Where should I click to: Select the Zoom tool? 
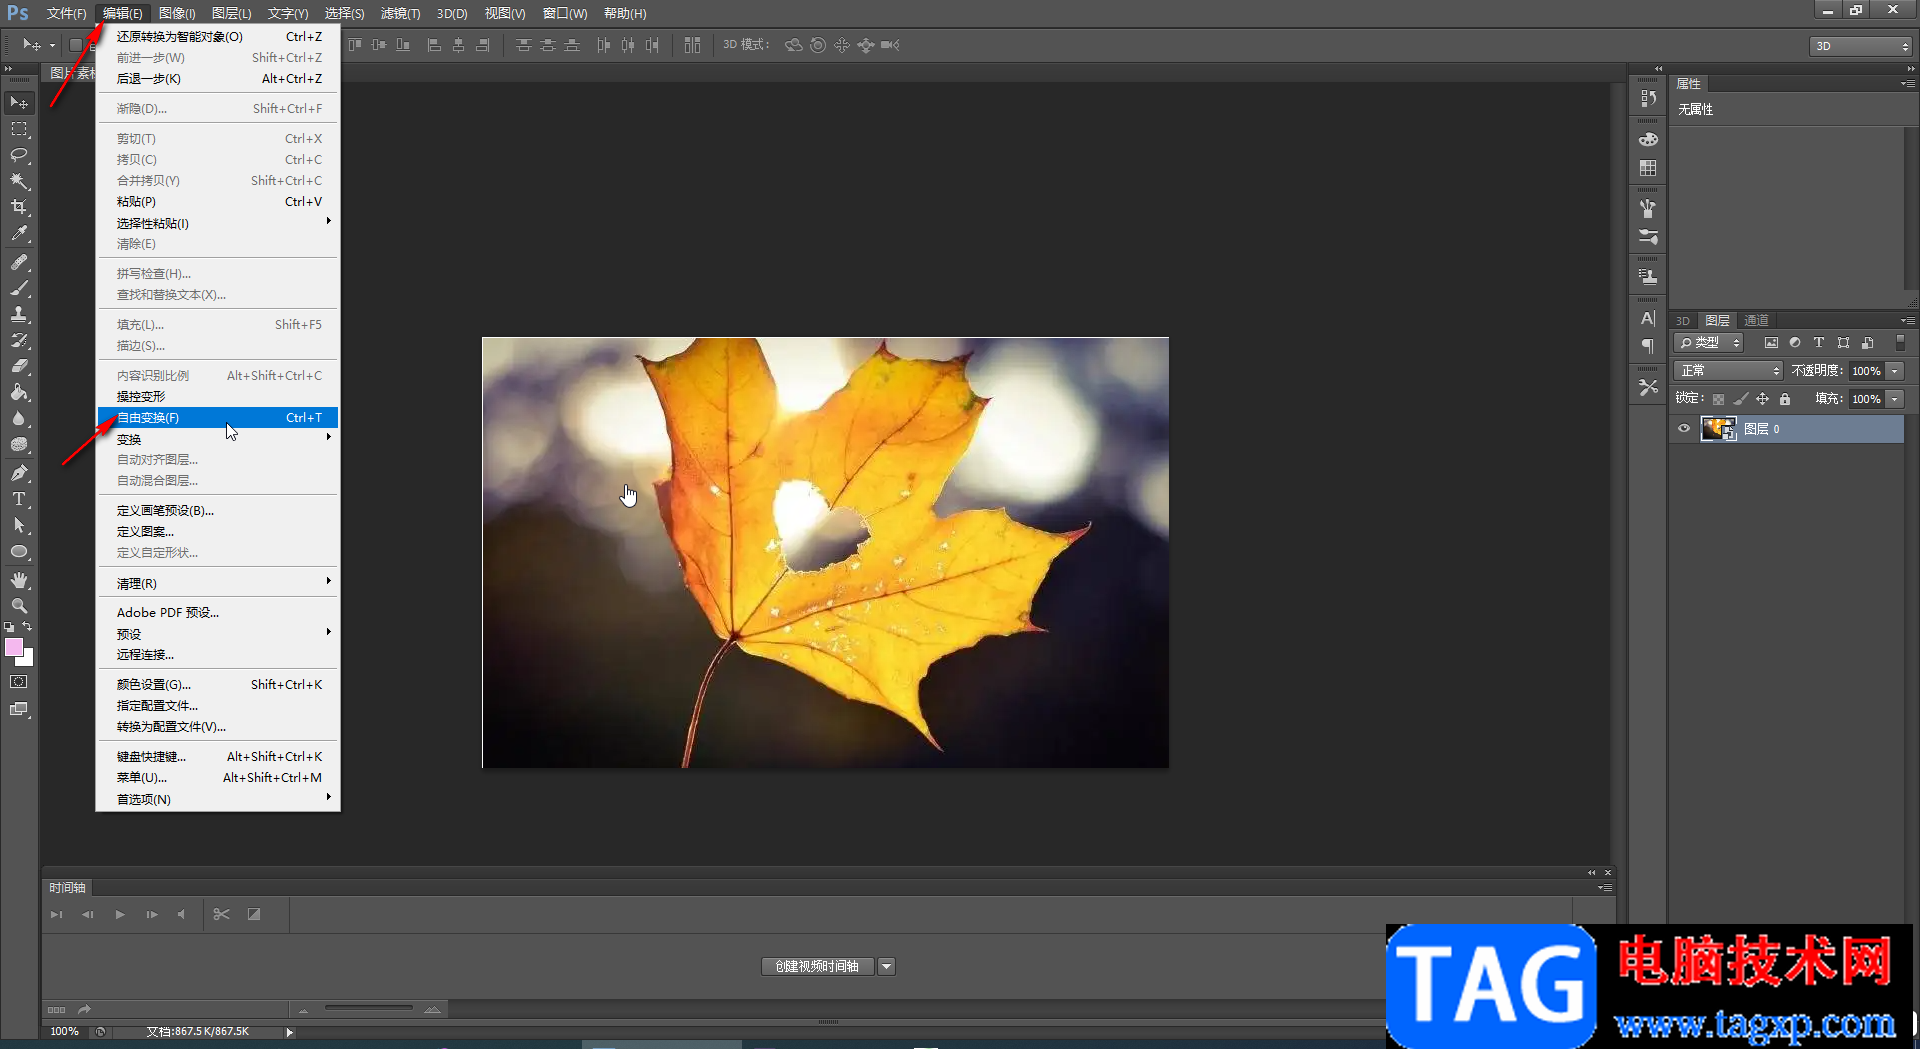pyautogui.click(x=19, y=606)
